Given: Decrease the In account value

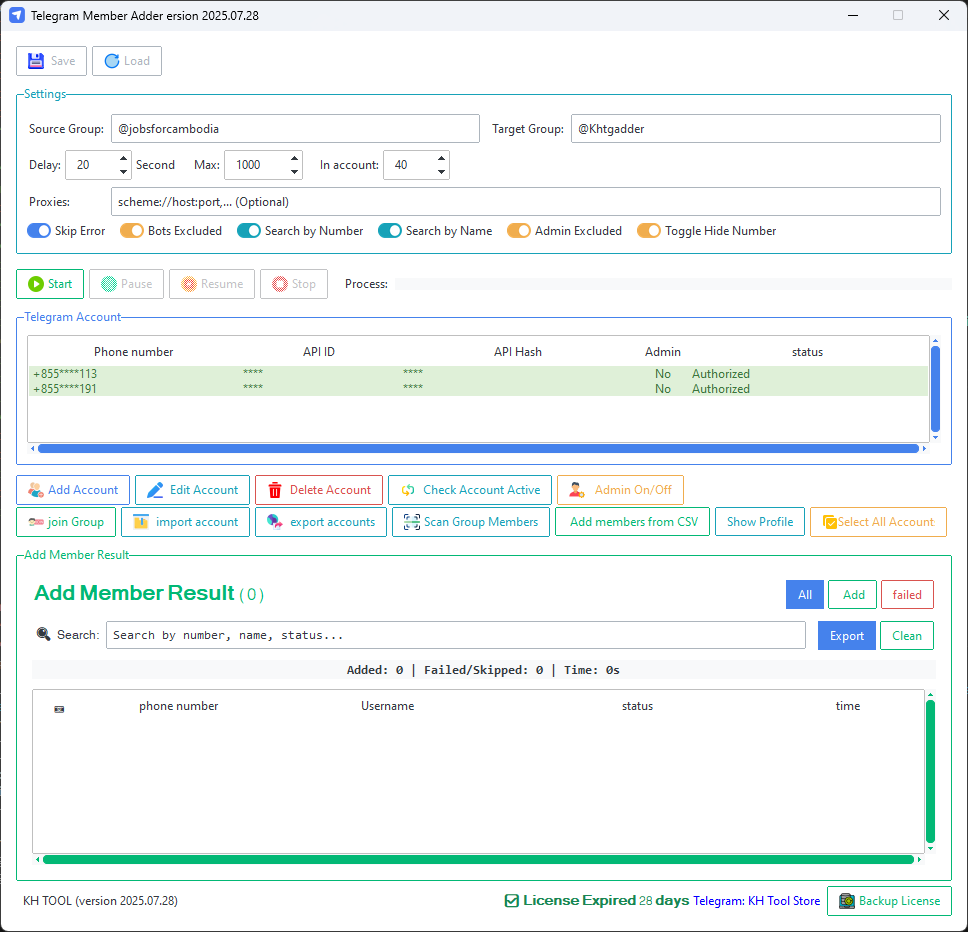Looking at the screenshot, I should coord(441,172).
